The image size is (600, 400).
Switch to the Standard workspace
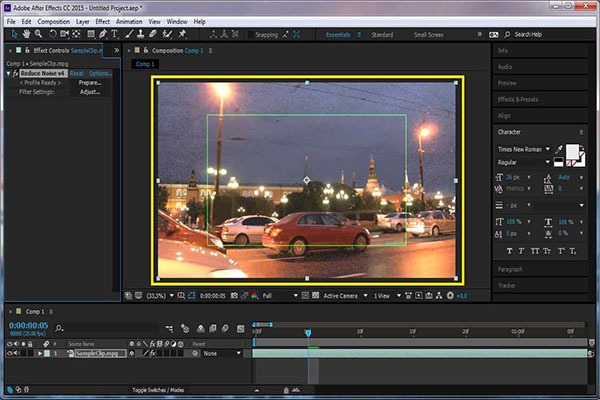pyautogui.click(x=382, y=35)
